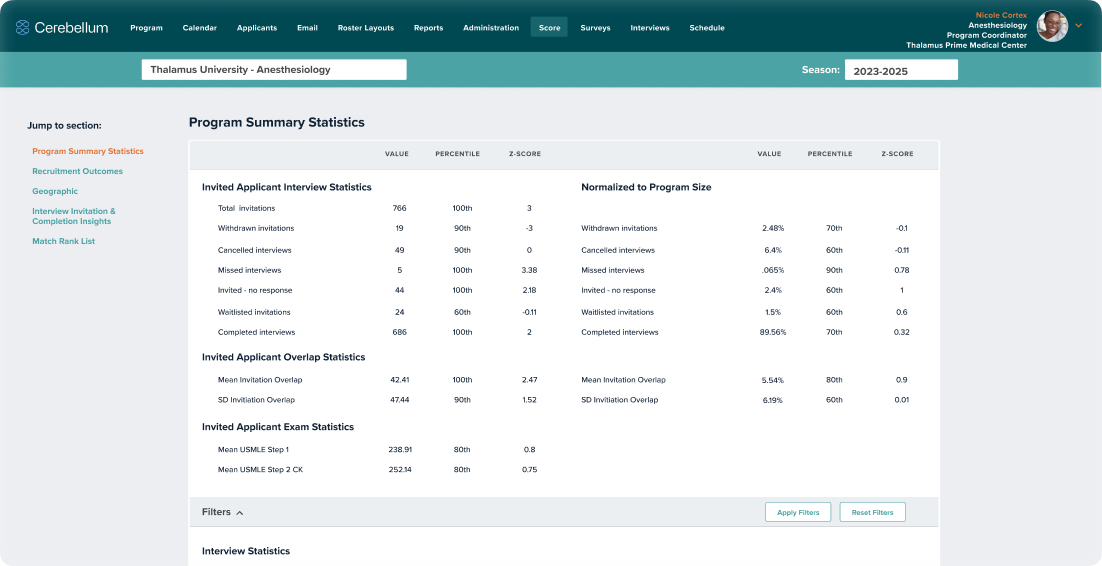Open the Surveys menu item
Image resolution: width=1102 pixels, height=566 pixels.
coord(595,28)
